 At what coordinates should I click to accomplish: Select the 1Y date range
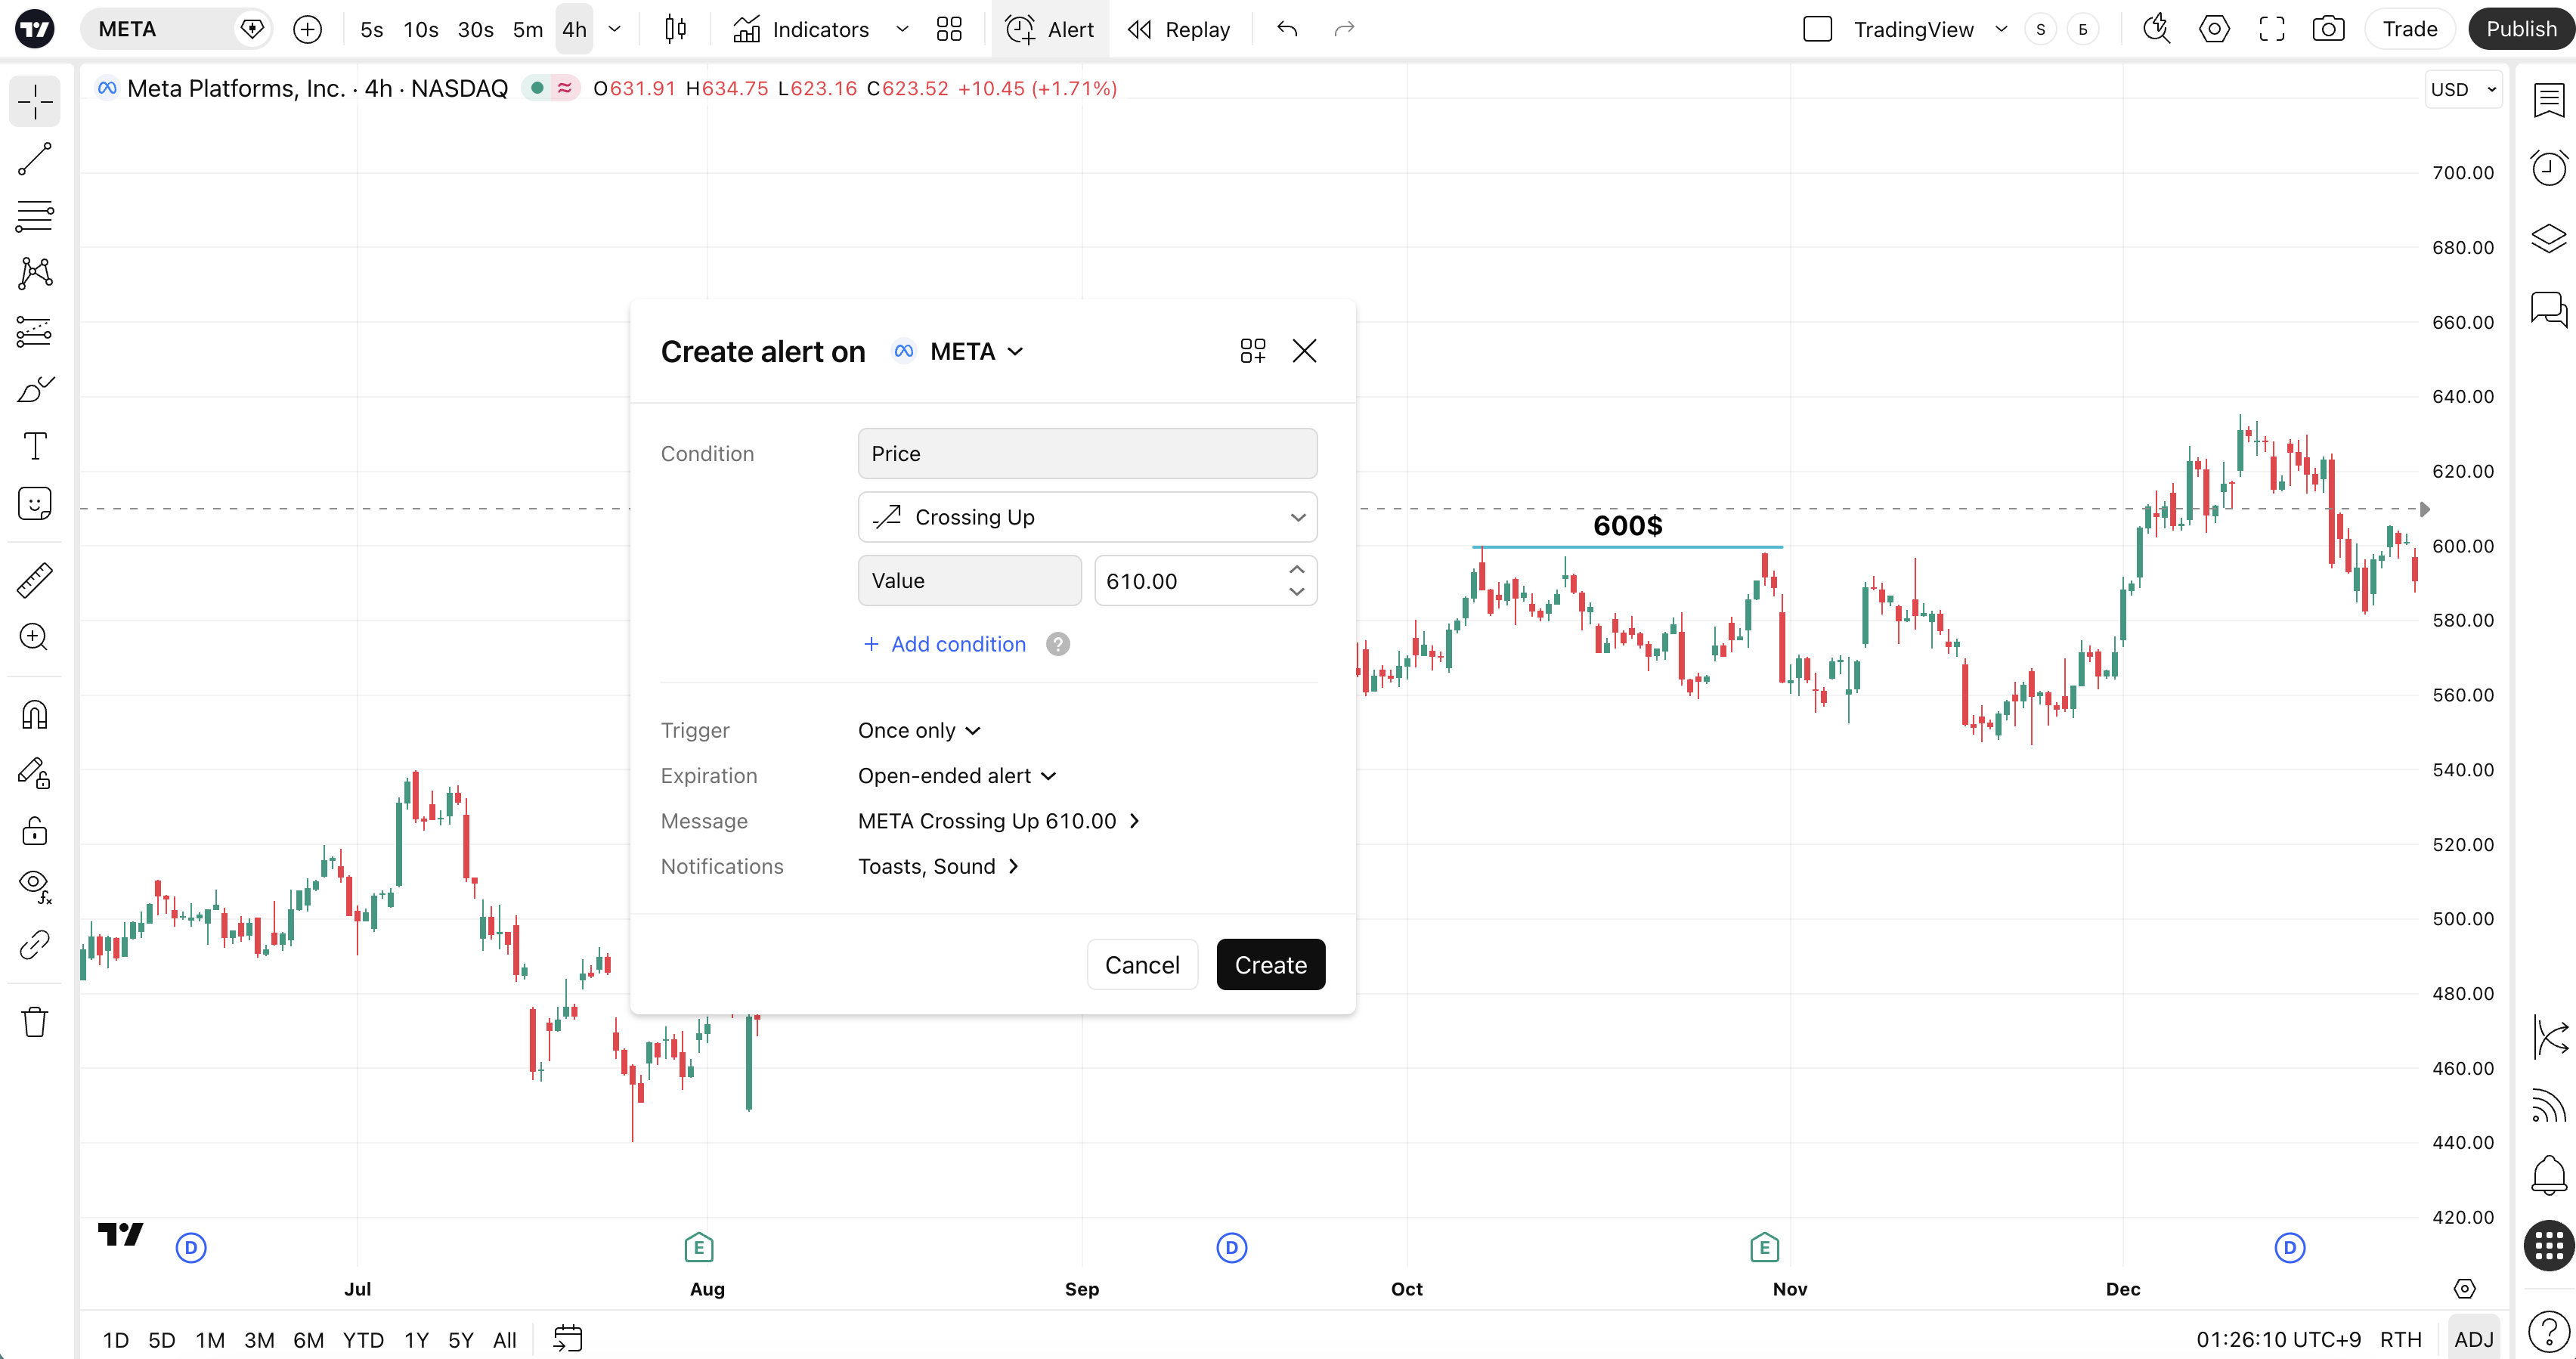(416, 1339)
